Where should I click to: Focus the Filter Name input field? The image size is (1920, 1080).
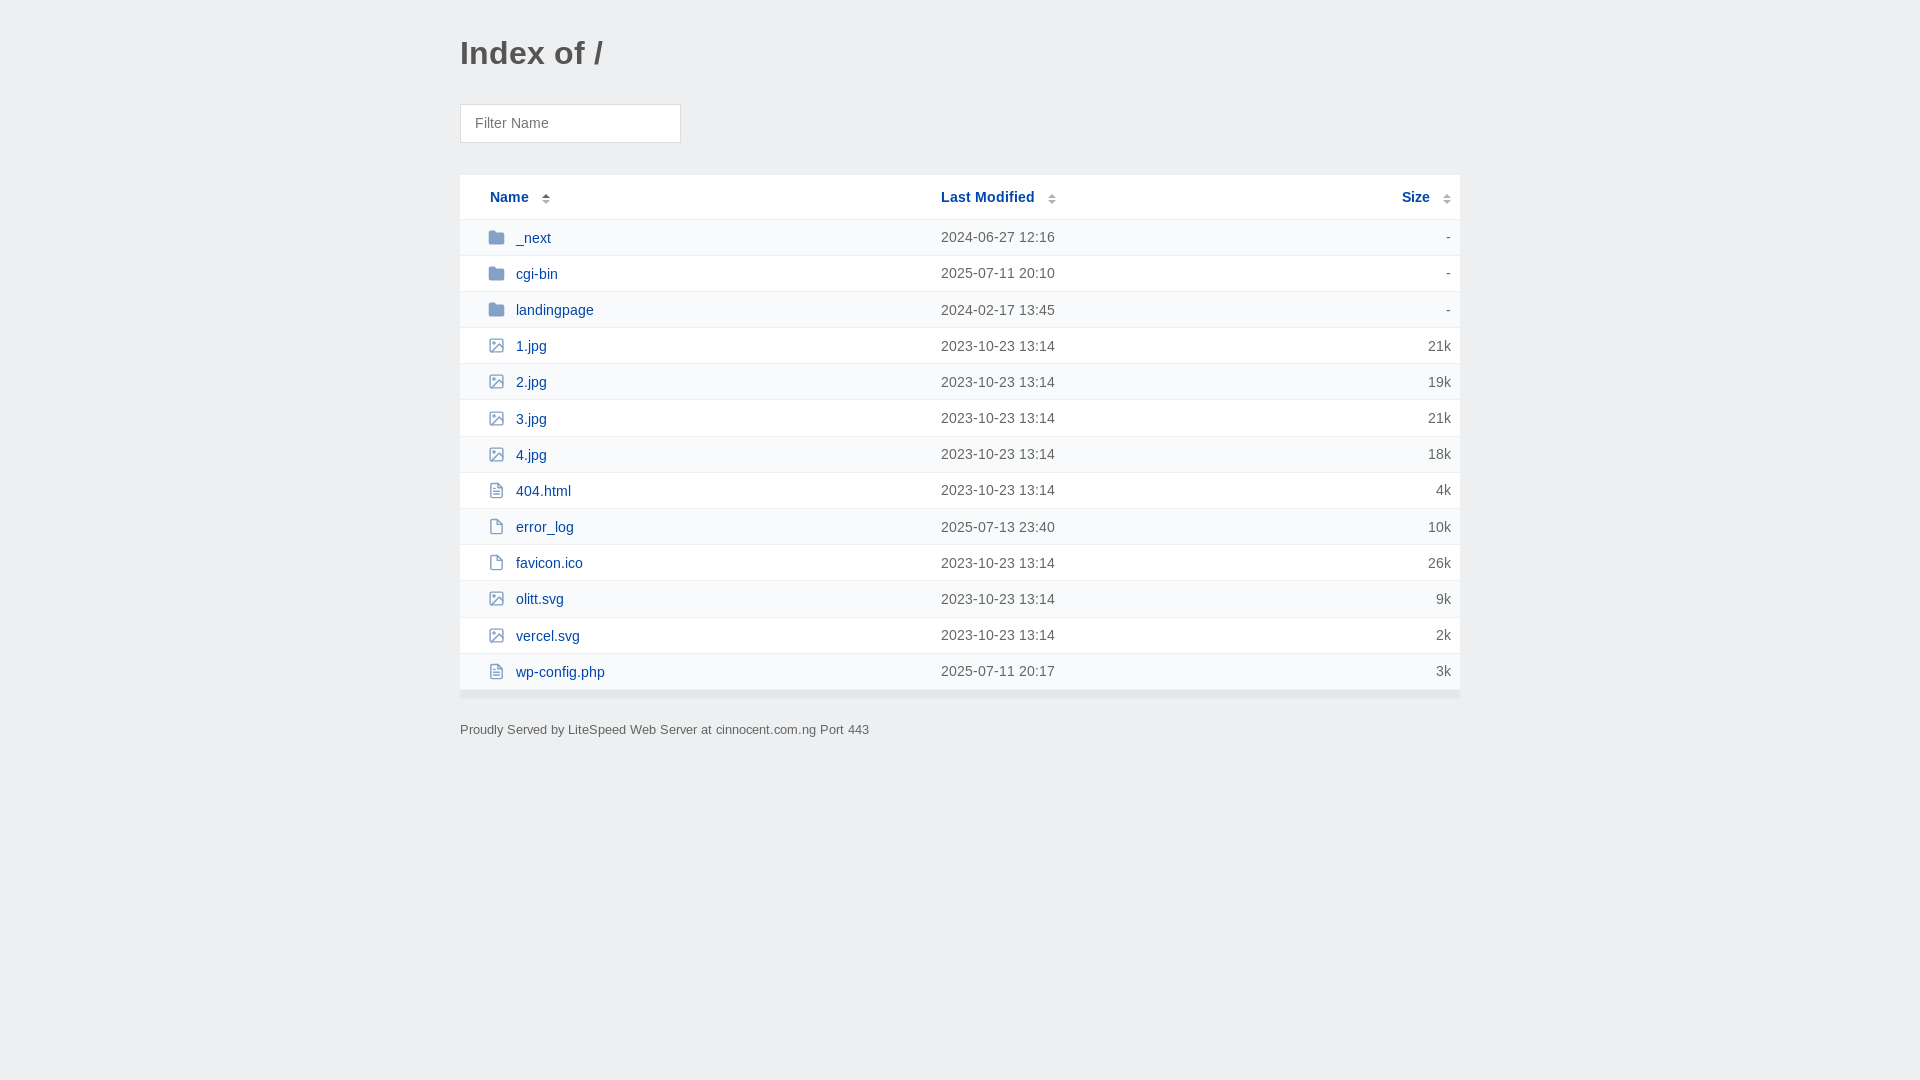pyautogui.click(x=570, y=123)
